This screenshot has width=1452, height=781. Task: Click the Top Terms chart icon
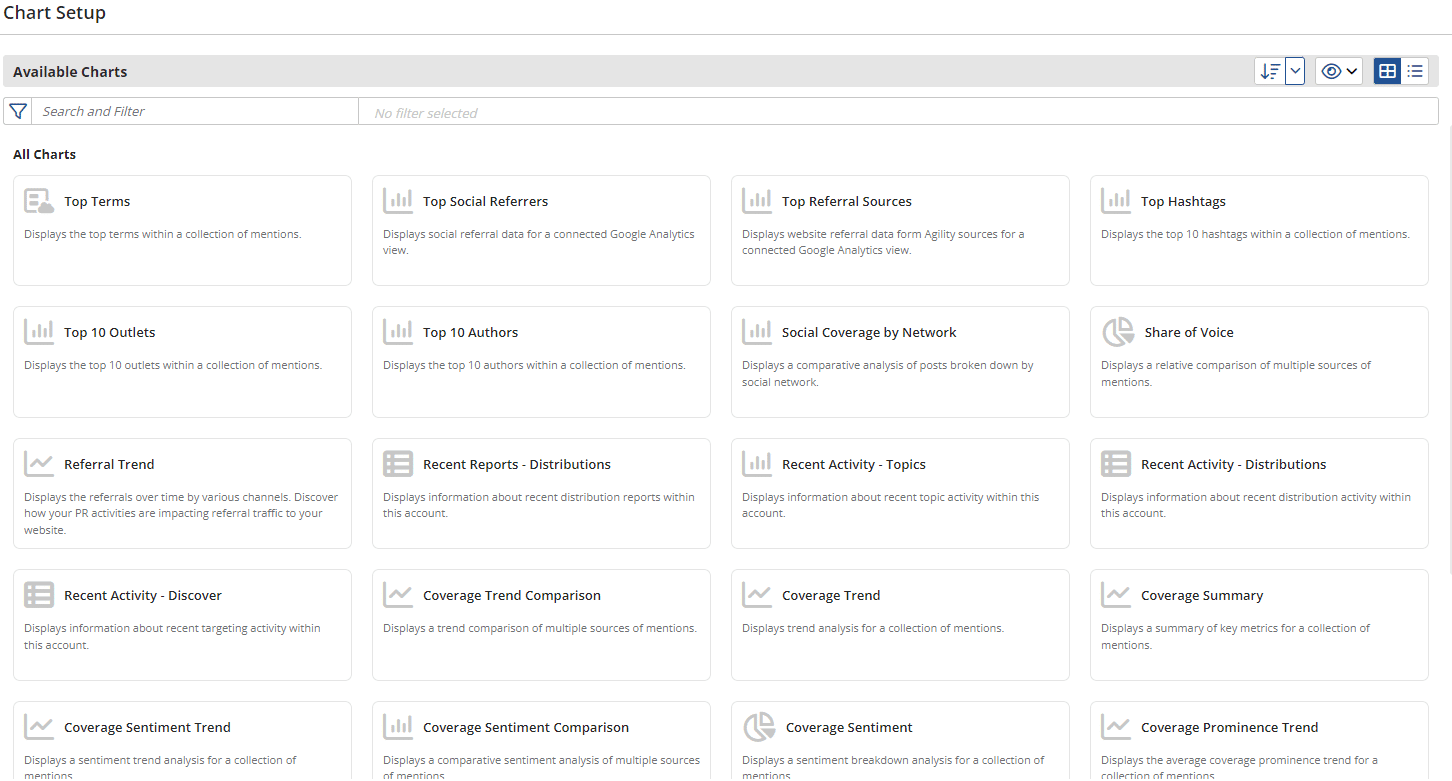click(39, 201)
